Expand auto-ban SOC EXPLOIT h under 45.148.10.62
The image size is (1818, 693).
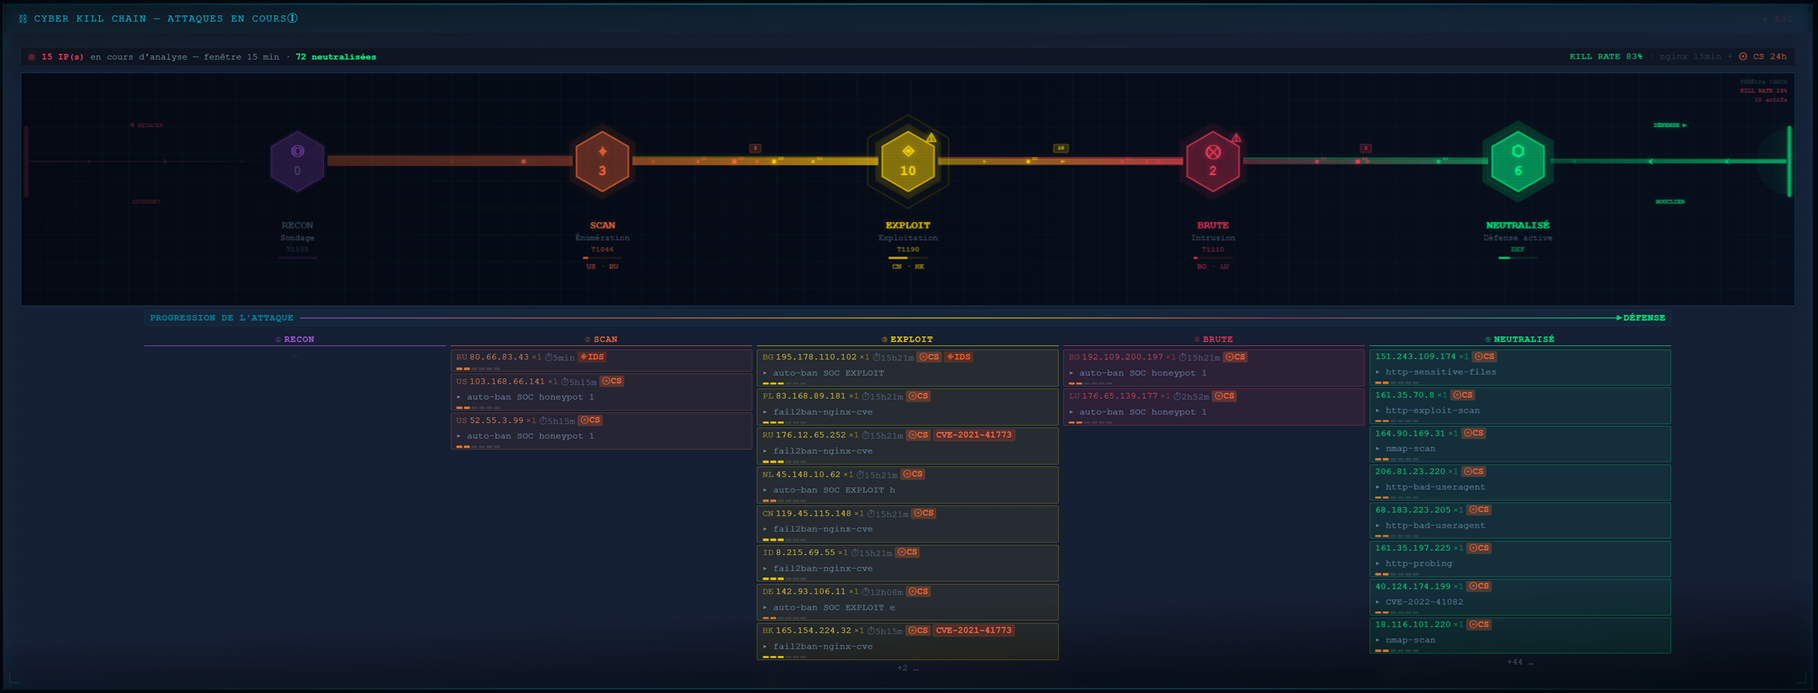click(829, 490)
